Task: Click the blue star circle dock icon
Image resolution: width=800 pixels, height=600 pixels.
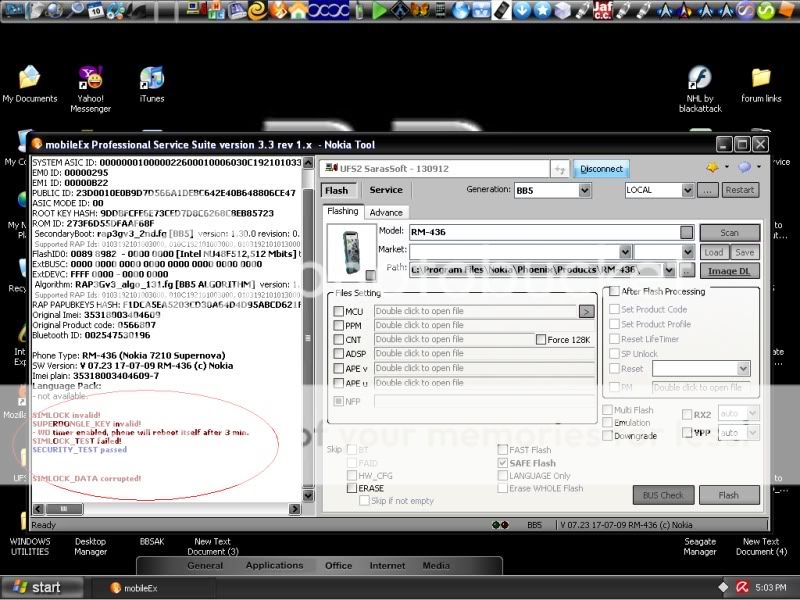Action: 542,10
